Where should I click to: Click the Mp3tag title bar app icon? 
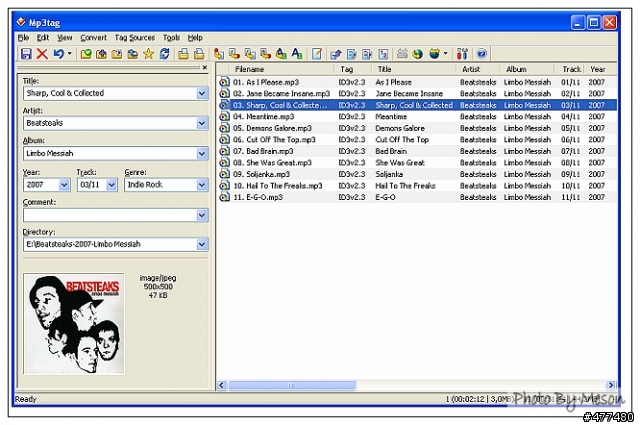(x=21, y=22)
